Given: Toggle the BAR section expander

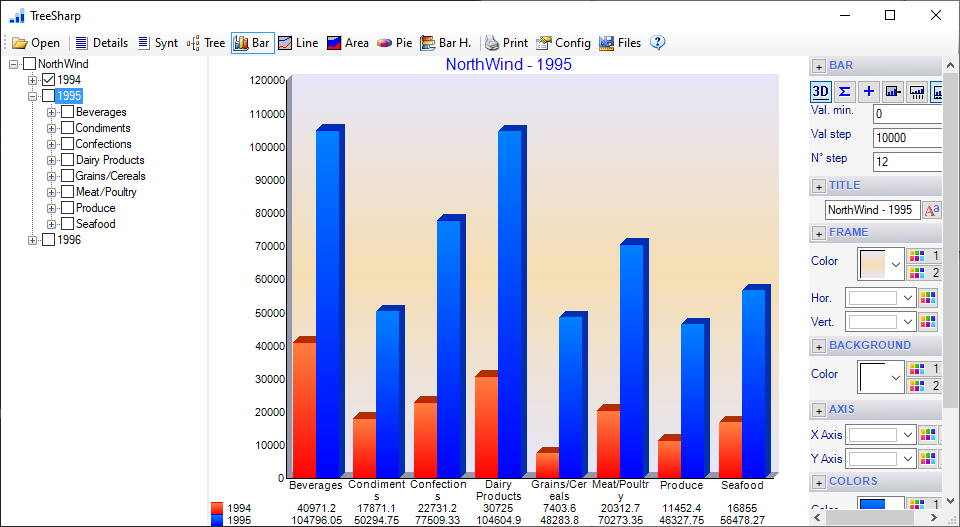Looking at the screenshot, I should [818, 66].
